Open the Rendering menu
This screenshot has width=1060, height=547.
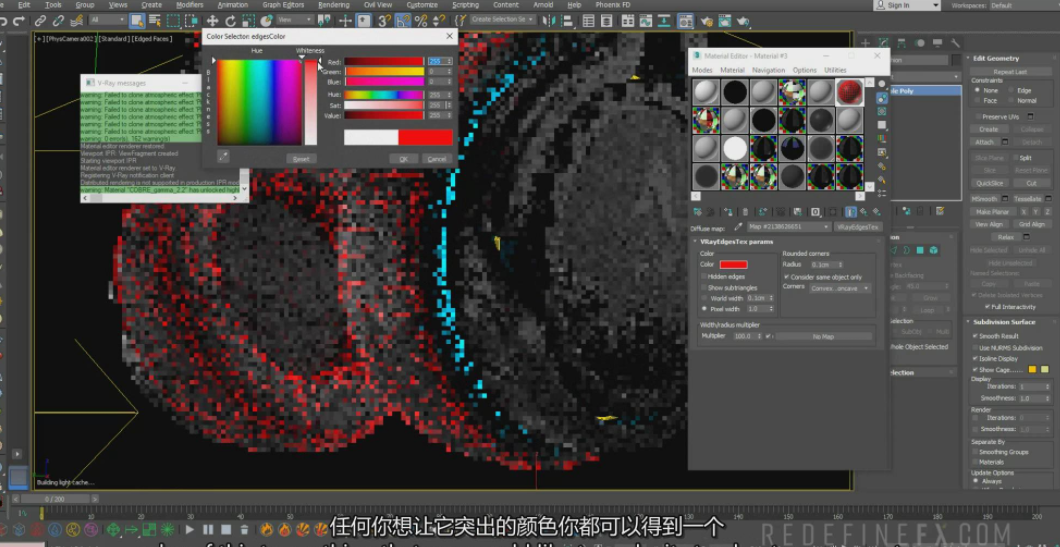pos(334,5)
